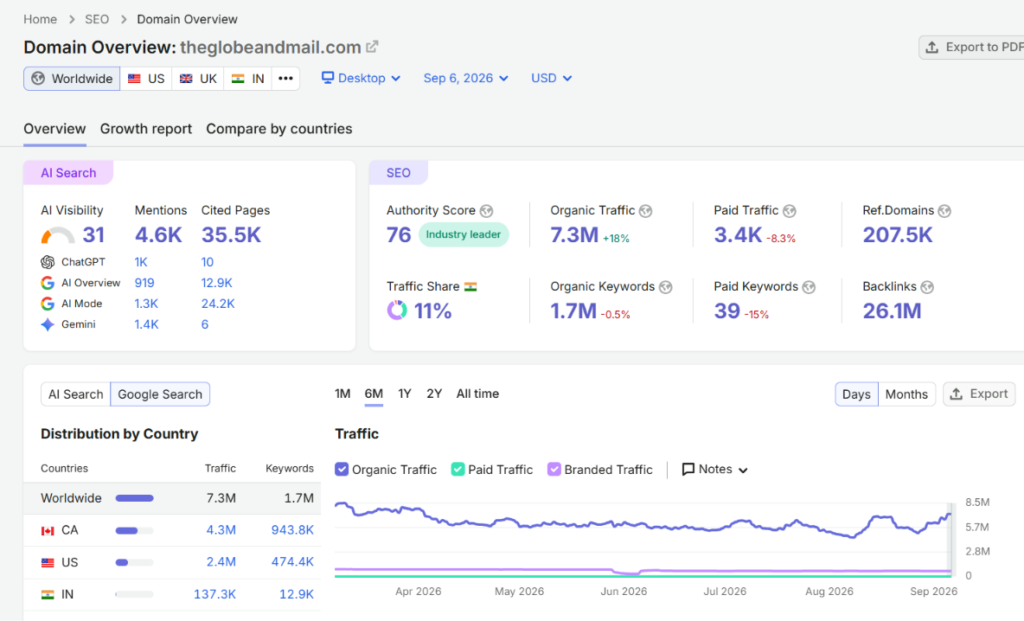Open CA traffic value 4.3M

(x=221, y=530)
